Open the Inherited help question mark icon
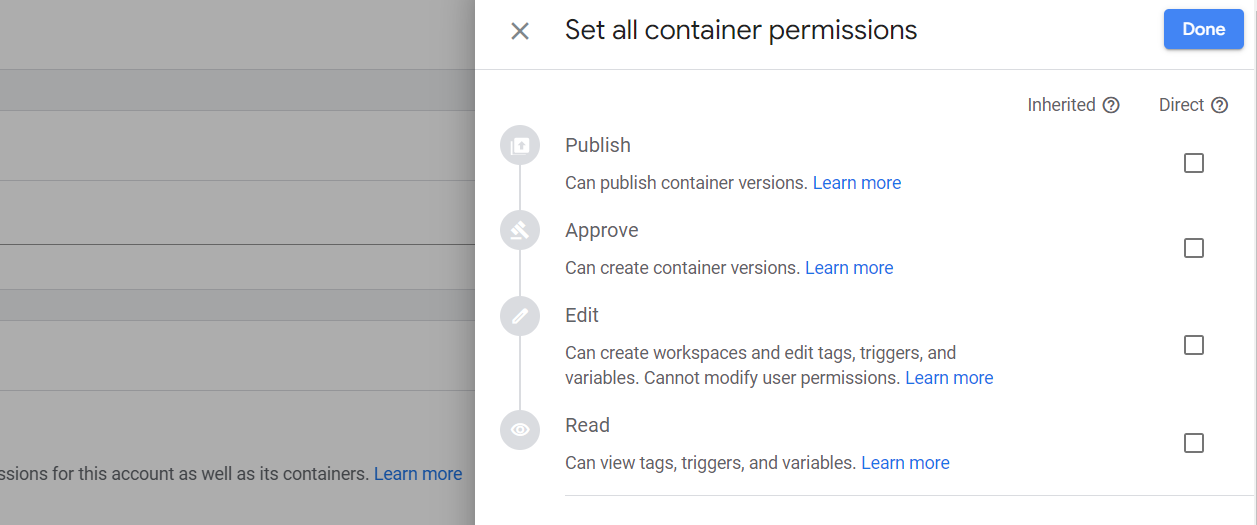 click(1111, 105)
